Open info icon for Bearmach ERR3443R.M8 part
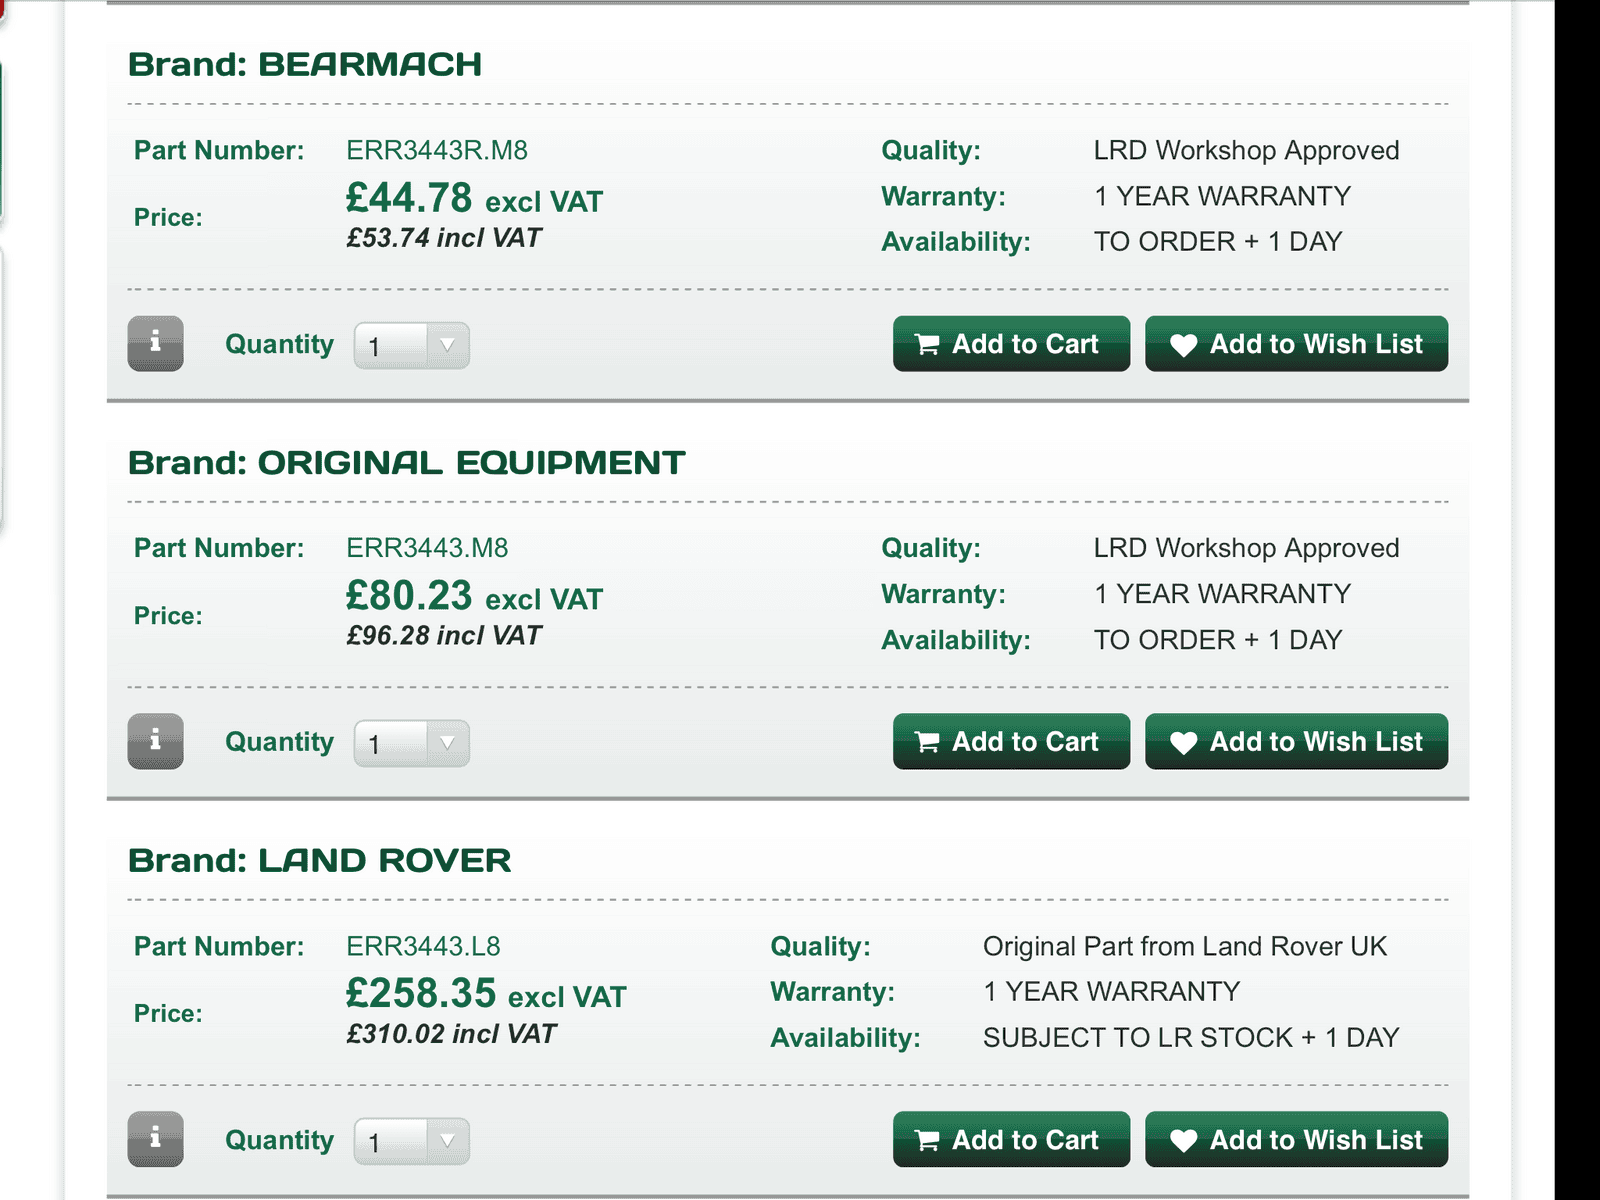The width and height of the screenshot is (1600, 1200). 155,344
